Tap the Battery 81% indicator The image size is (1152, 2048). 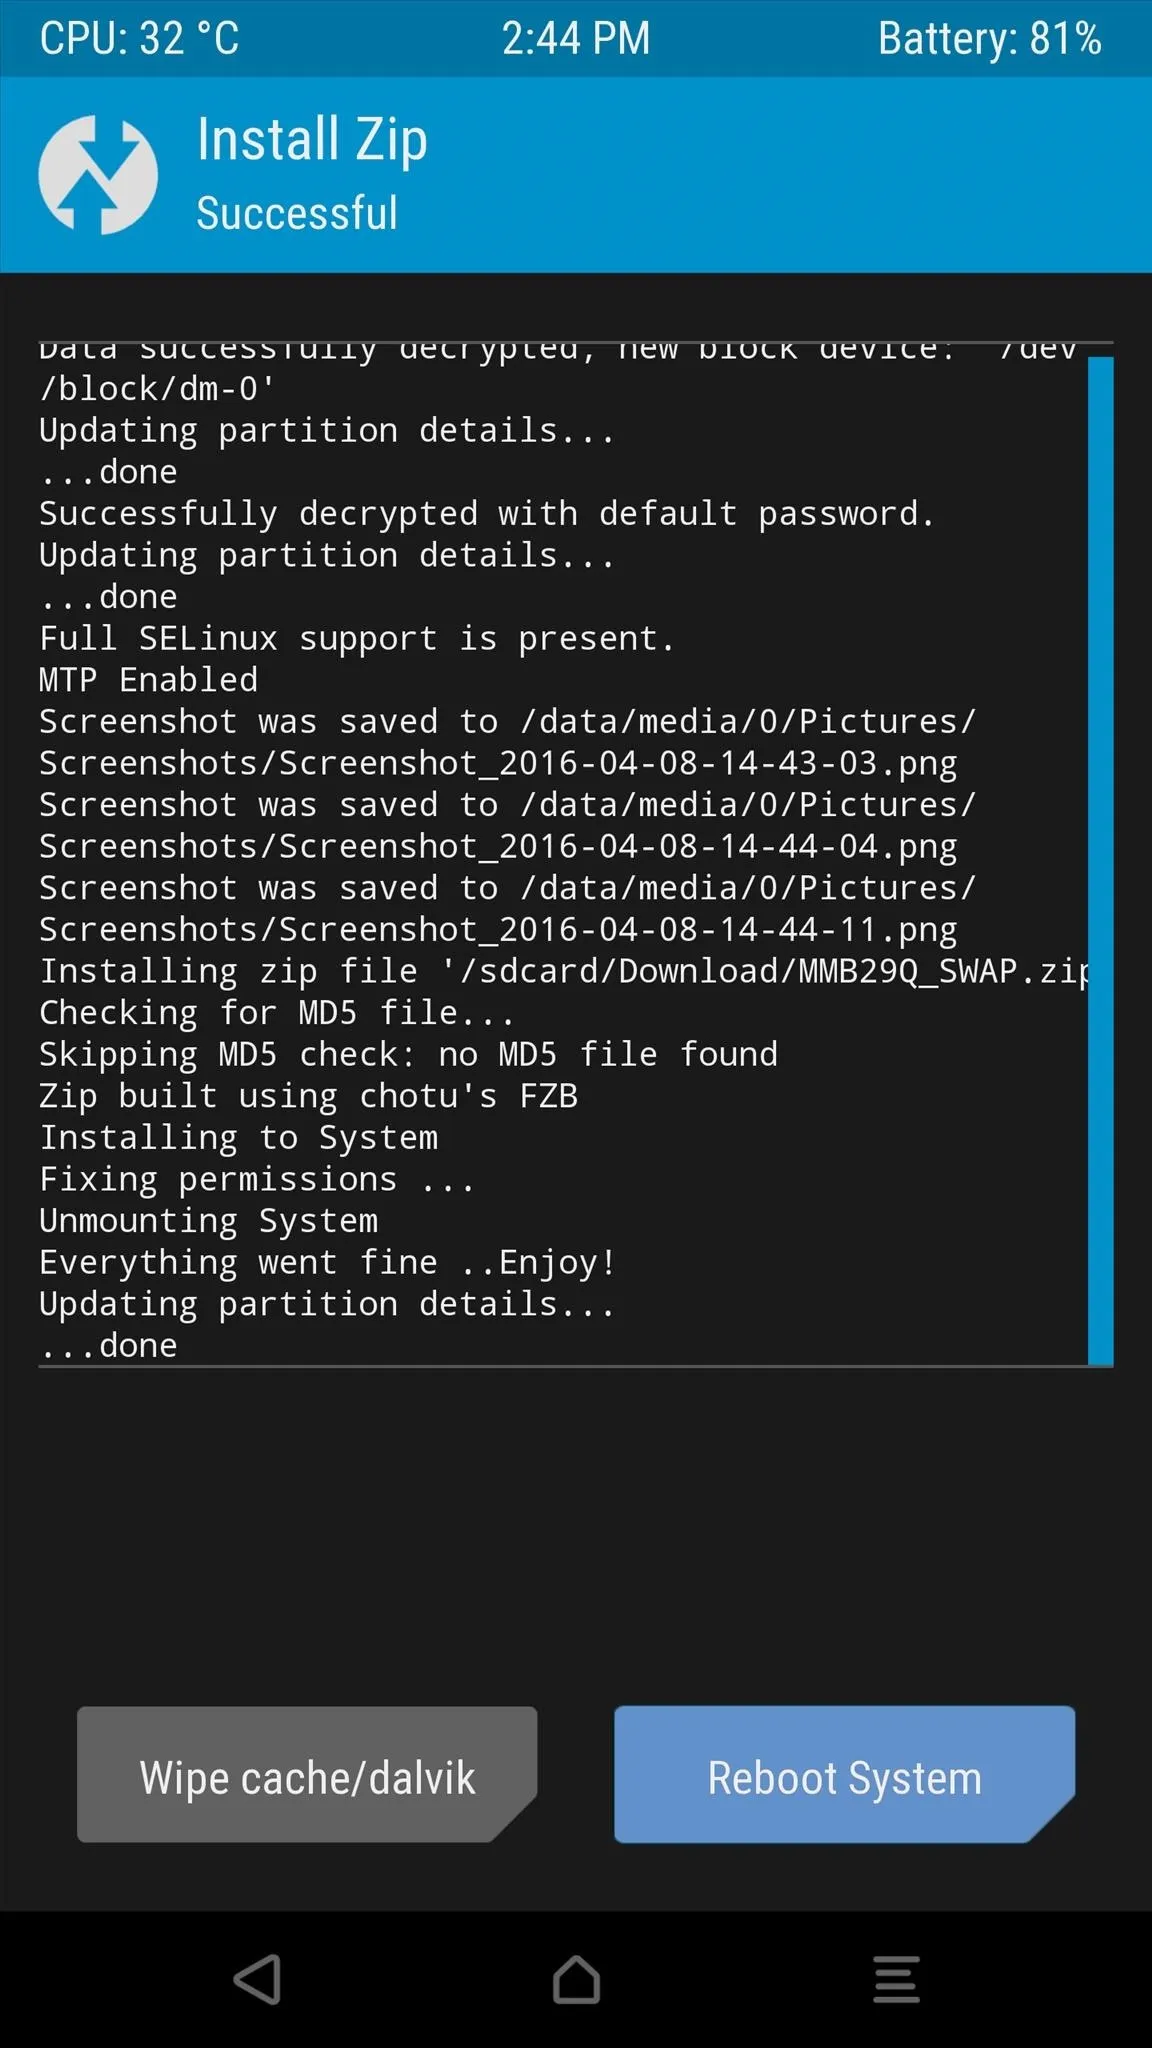pyautogui.click(x=990, y=39)
